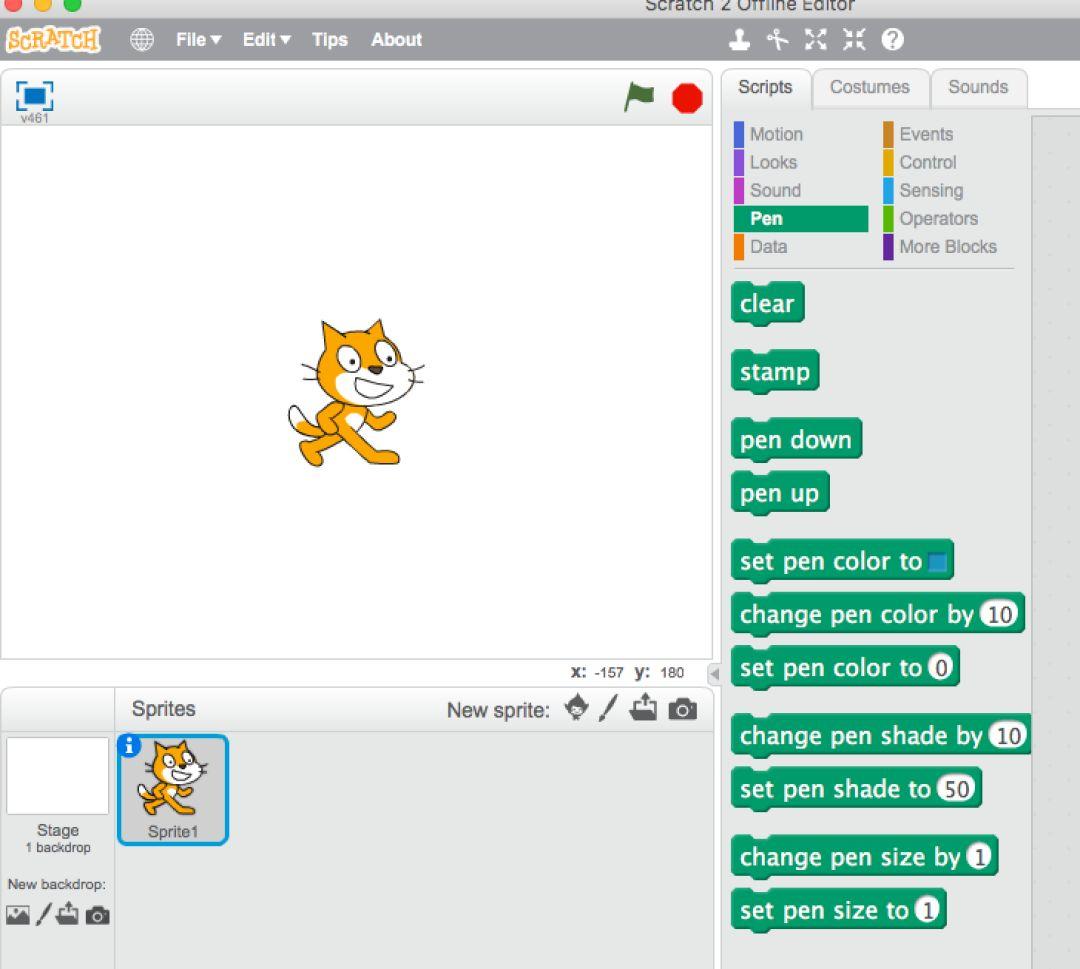Select the Stage thumbnail
Viewport: 1080px width, 969px height.
point(58,776)
